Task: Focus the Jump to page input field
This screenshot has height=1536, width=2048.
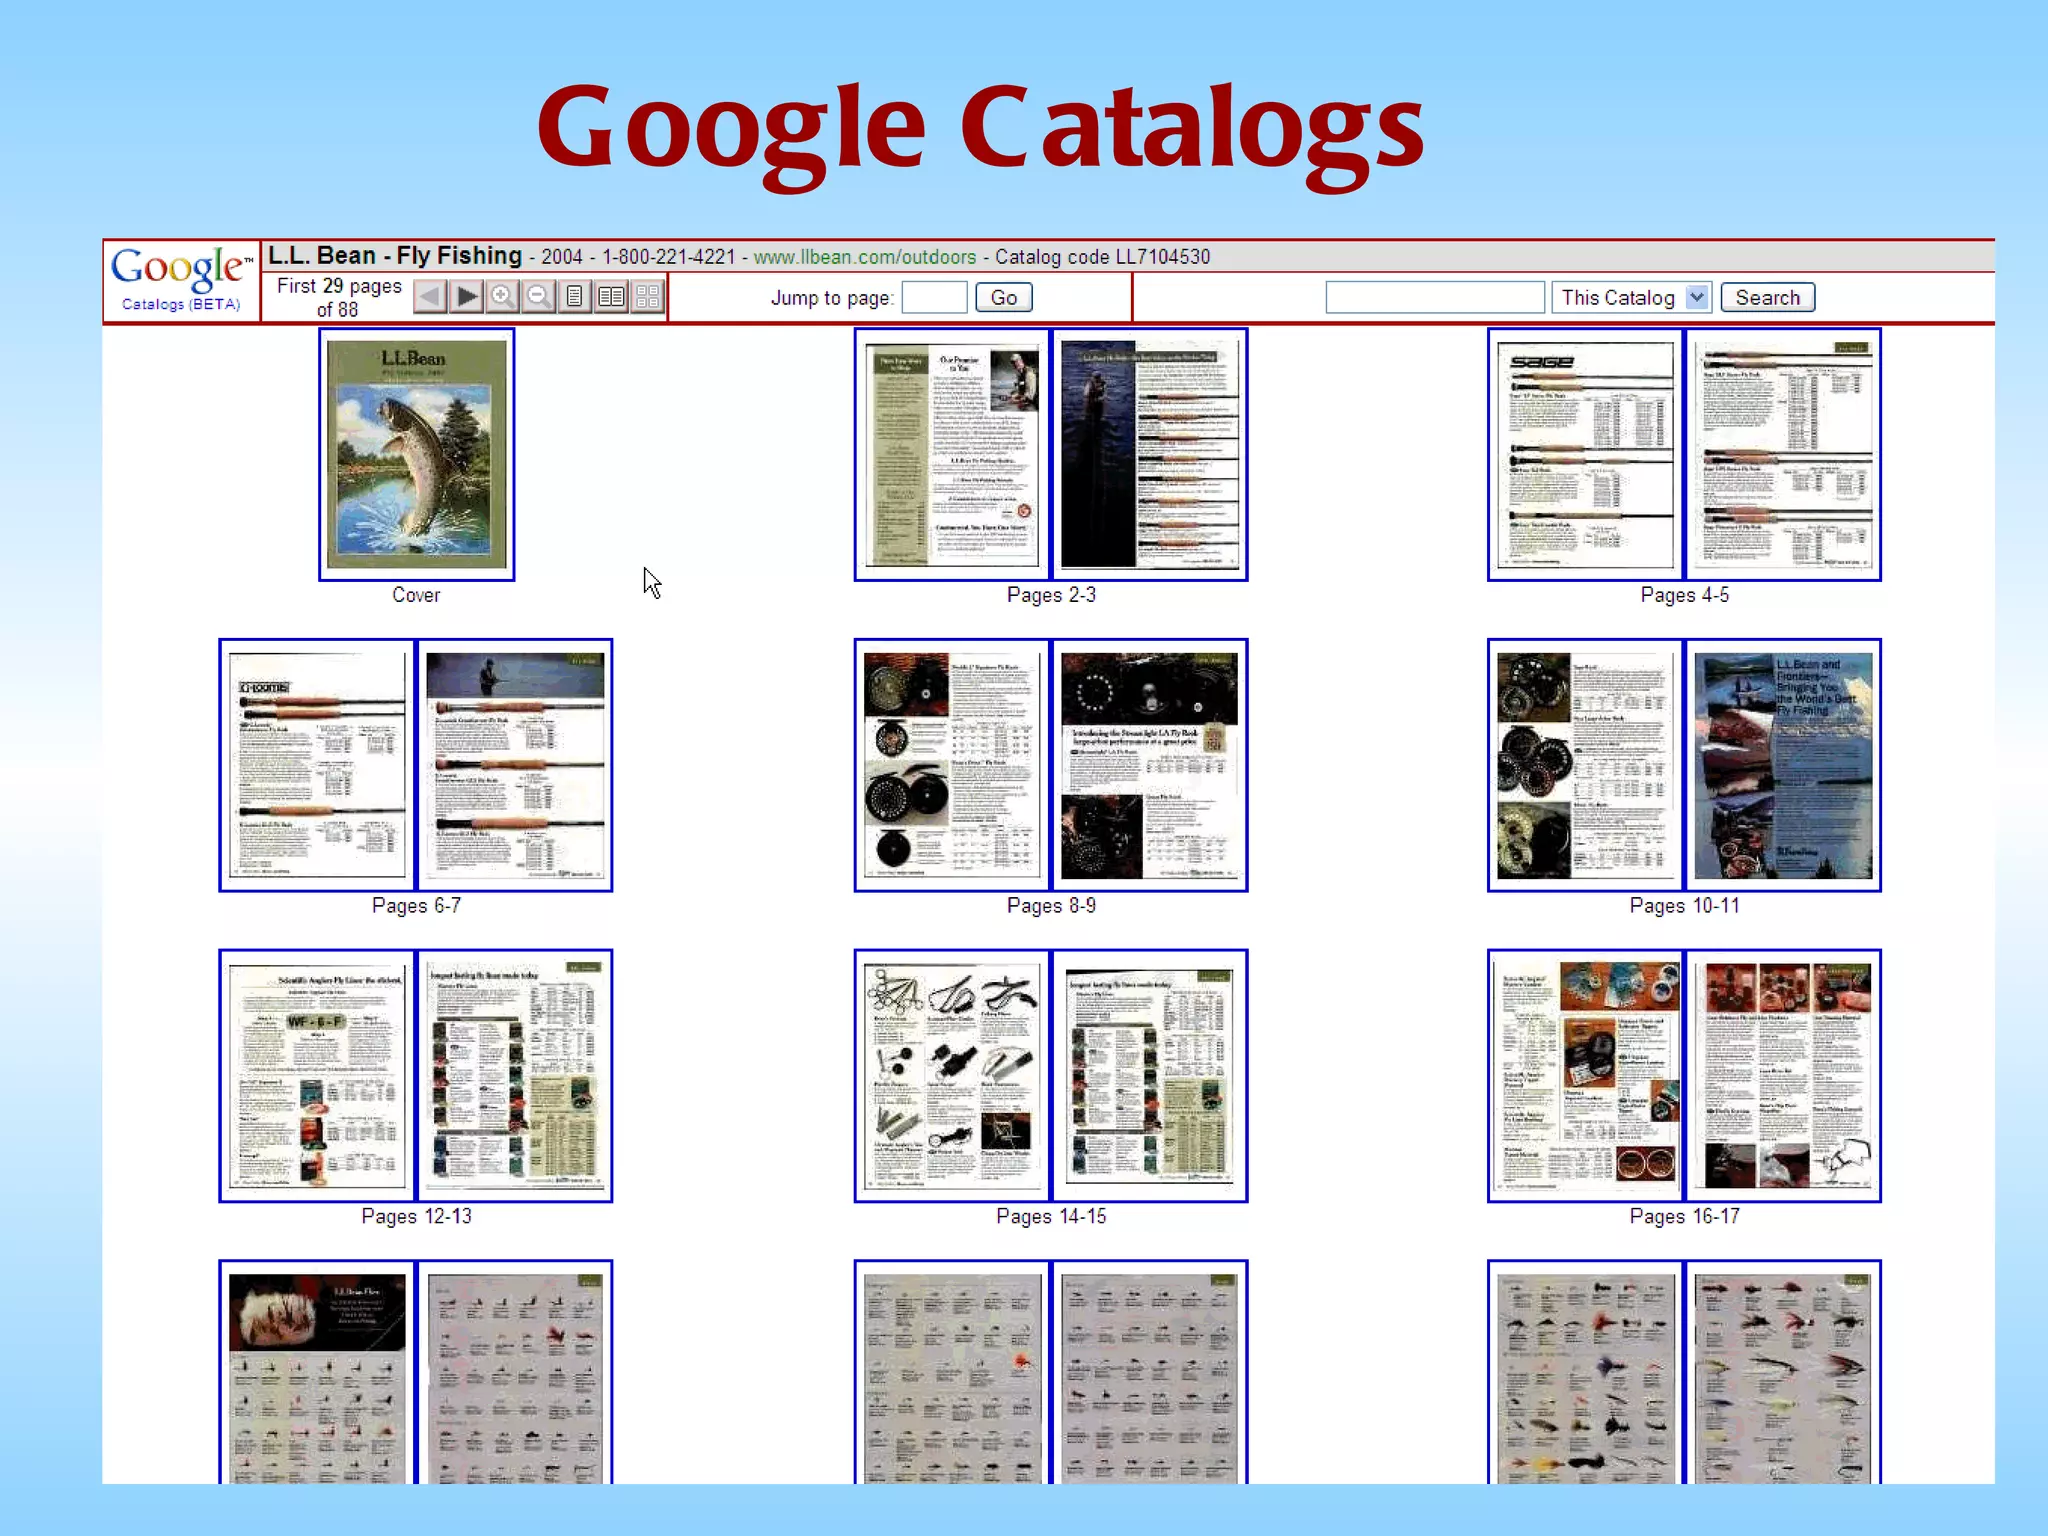Action: (x=934, y=298)
